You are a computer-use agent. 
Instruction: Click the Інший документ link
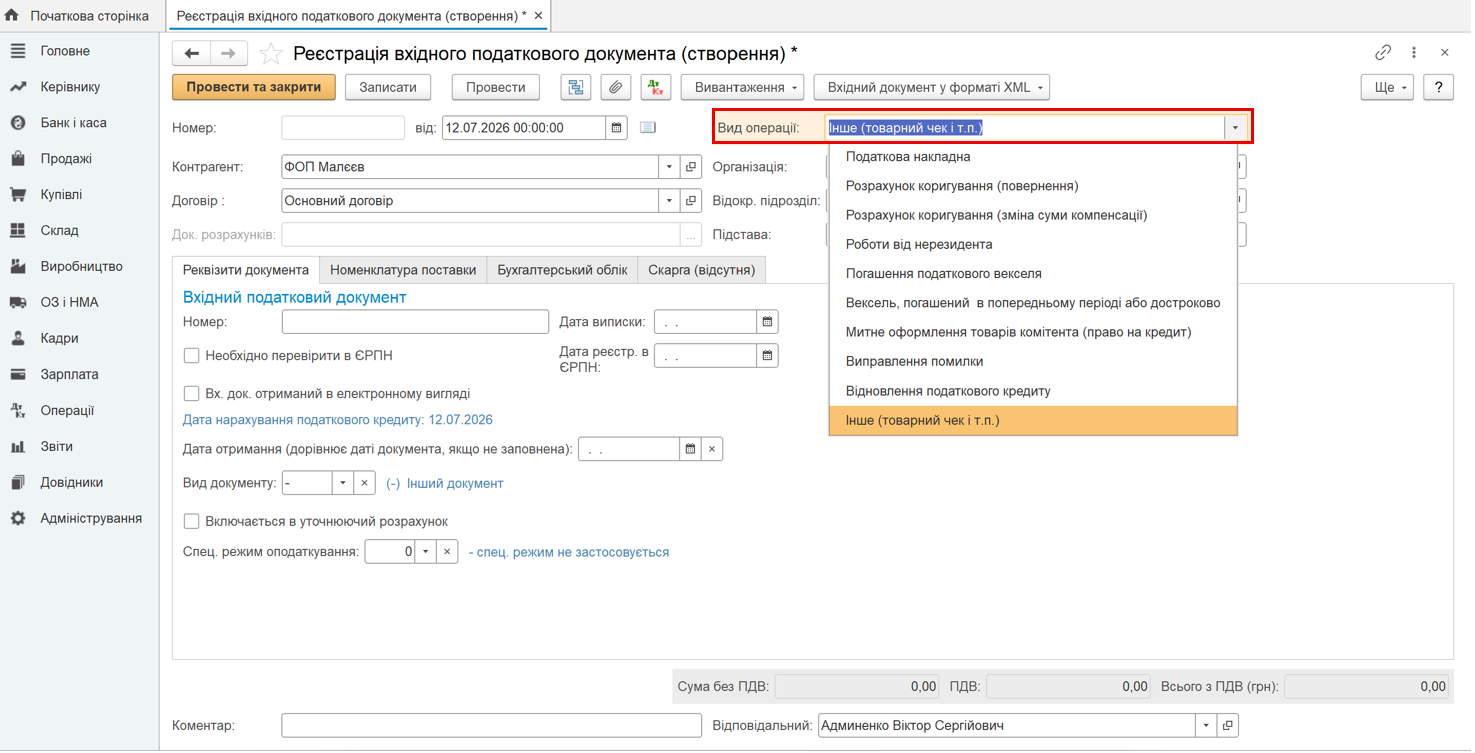[455, 483]
